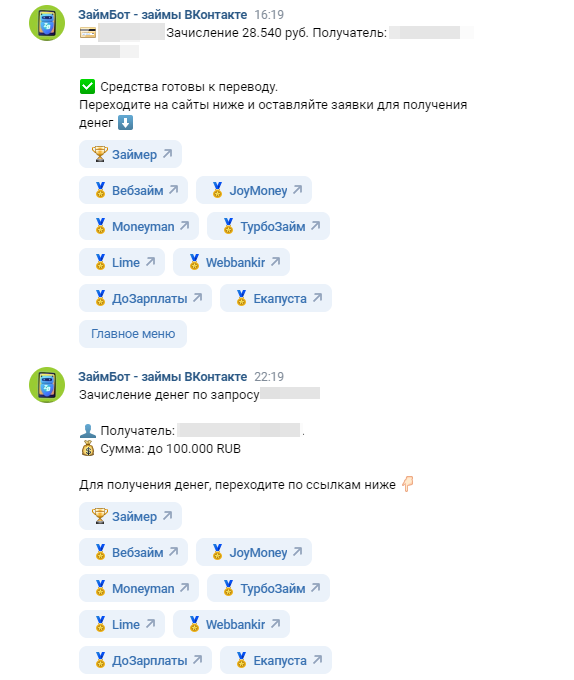Open JoyMoney link in the second message
This screenshot has height=680, width=574.
254,552
